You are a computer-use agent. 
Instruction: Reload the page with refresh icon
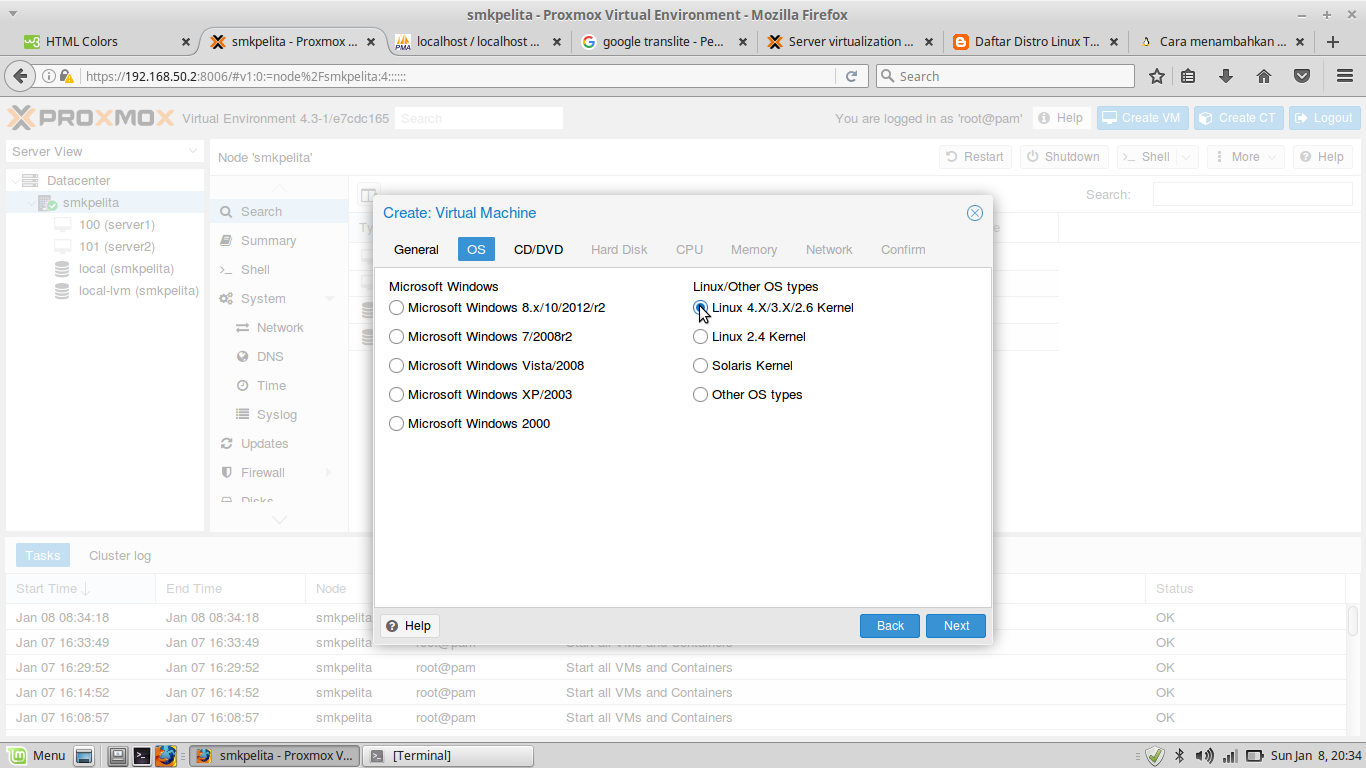(x=852, y=76)
